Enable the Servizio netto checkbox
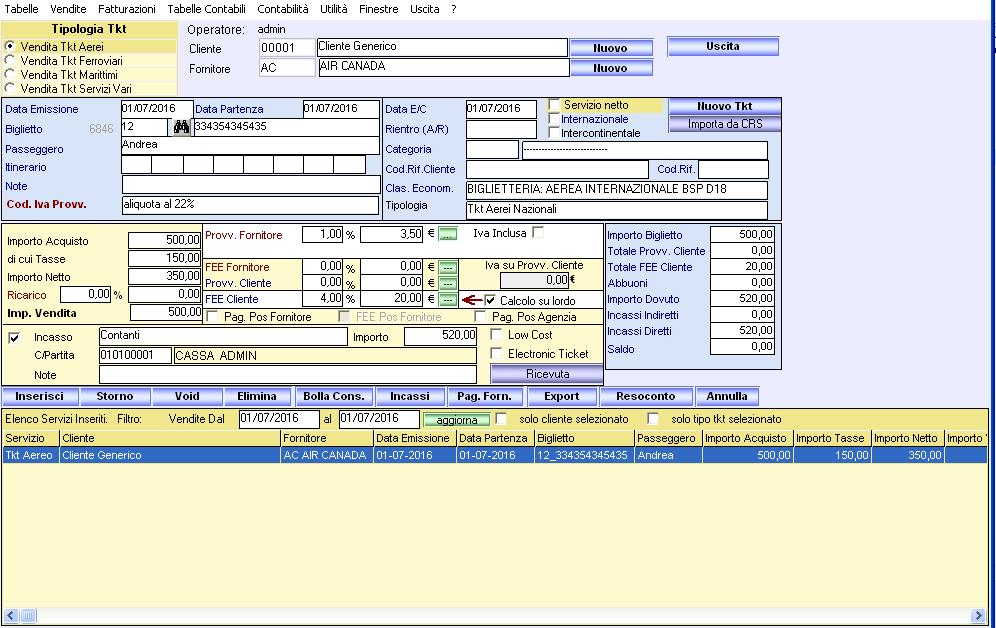 click(x=554, y=105)
